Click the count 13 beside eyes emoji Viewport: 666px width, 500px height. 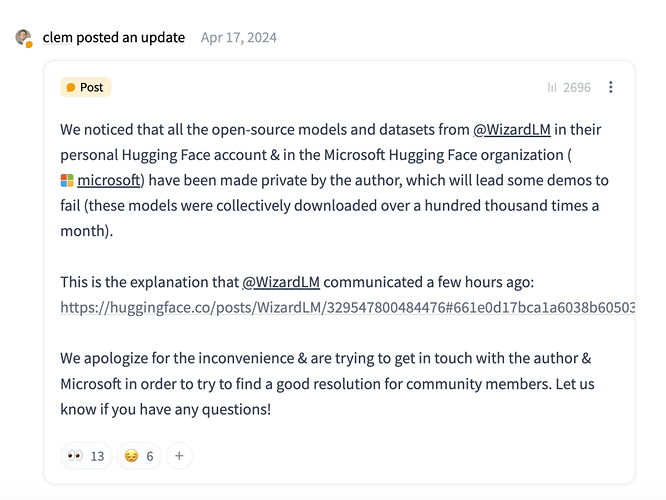tap(97, 456)
